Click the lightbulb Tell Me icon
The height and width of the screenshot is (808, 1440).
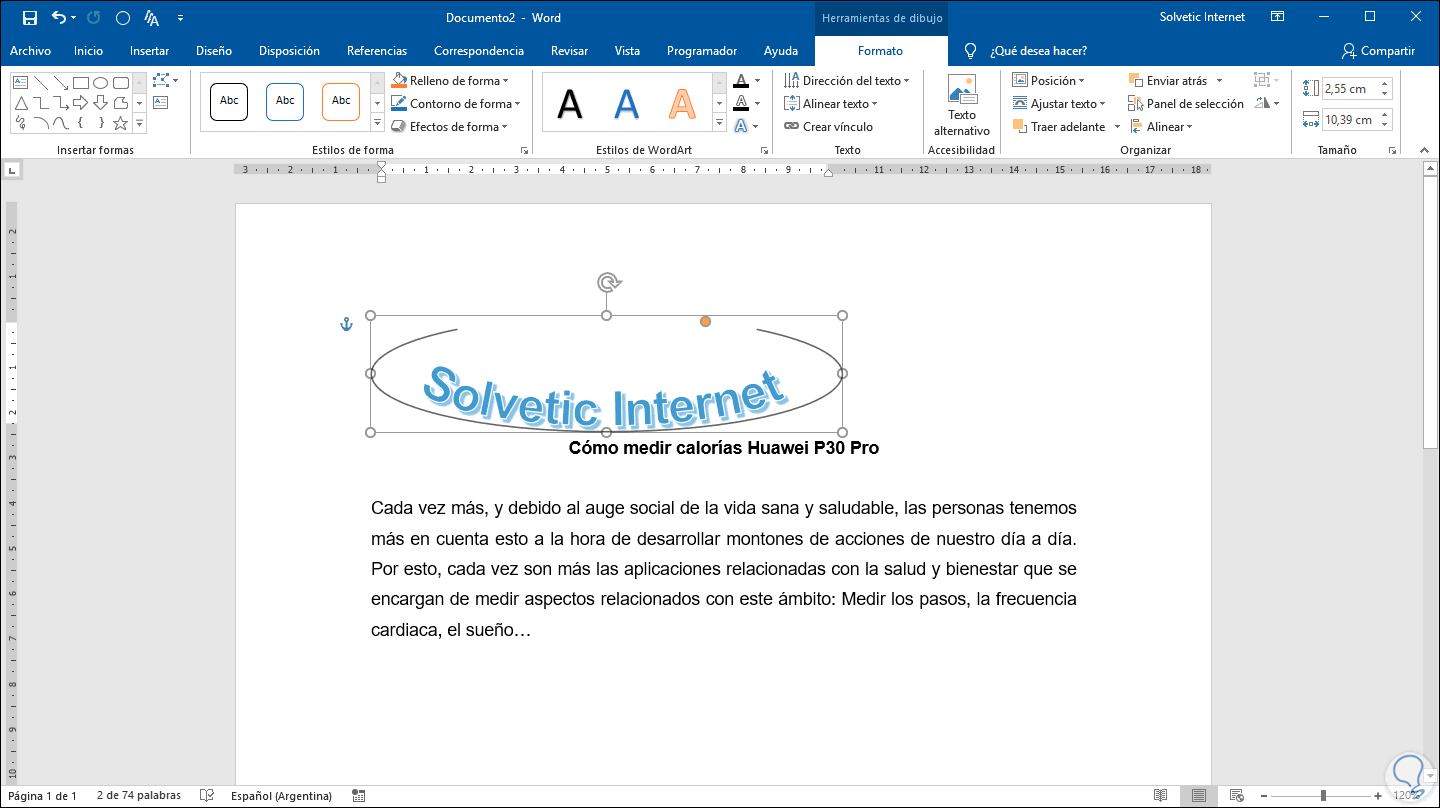point(969,51)
